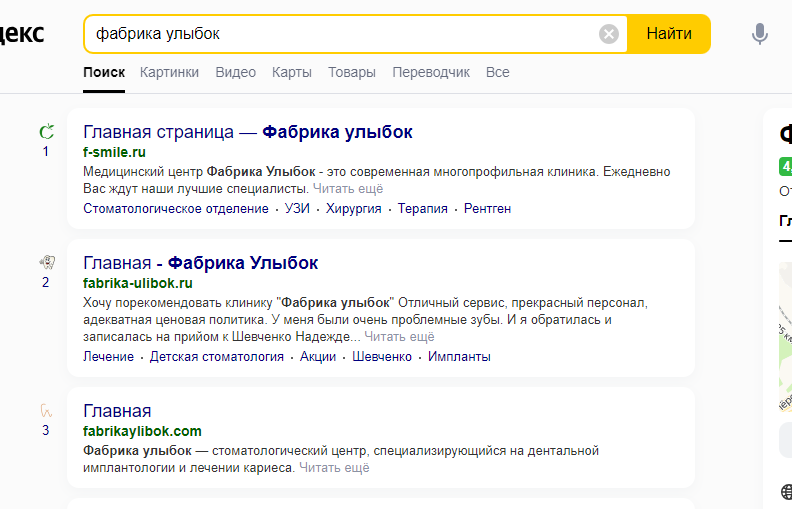The height and width of the screenshot is (509, 792).
Task: Expand the Все services menu
Action: [x=497, y=72]
